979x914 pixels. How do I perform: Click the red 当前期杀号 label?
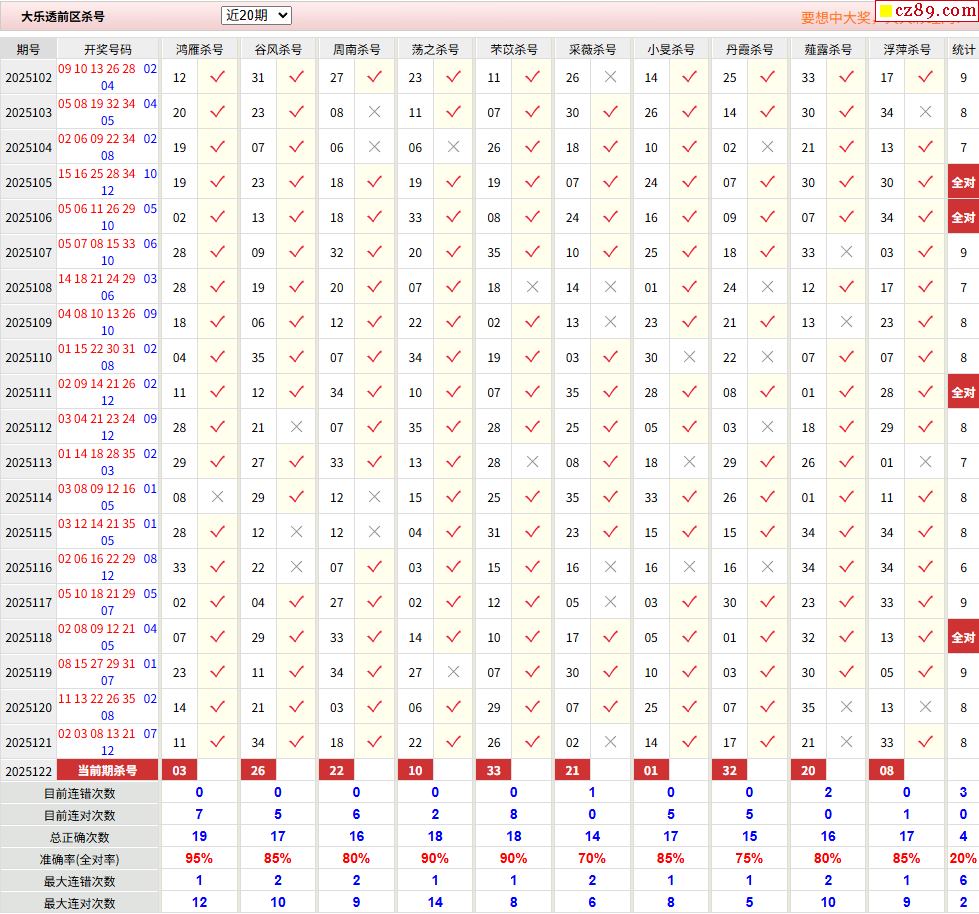coord(107,770)
